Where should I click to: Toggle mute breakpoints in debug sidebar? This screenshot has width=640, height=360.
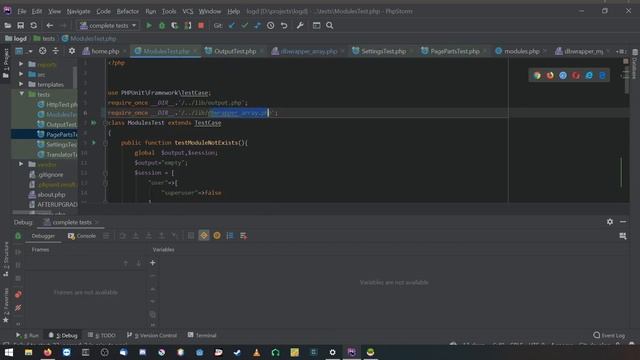[18, 308]
